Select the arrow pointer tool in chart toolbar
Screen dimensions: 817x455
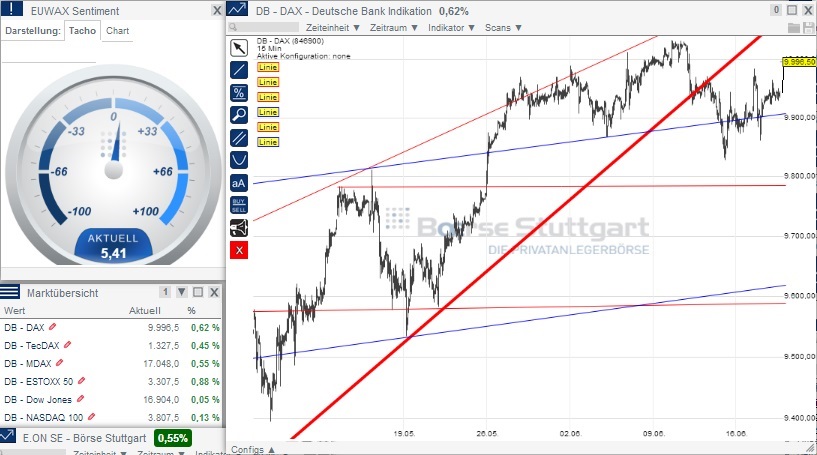[239, 48]
